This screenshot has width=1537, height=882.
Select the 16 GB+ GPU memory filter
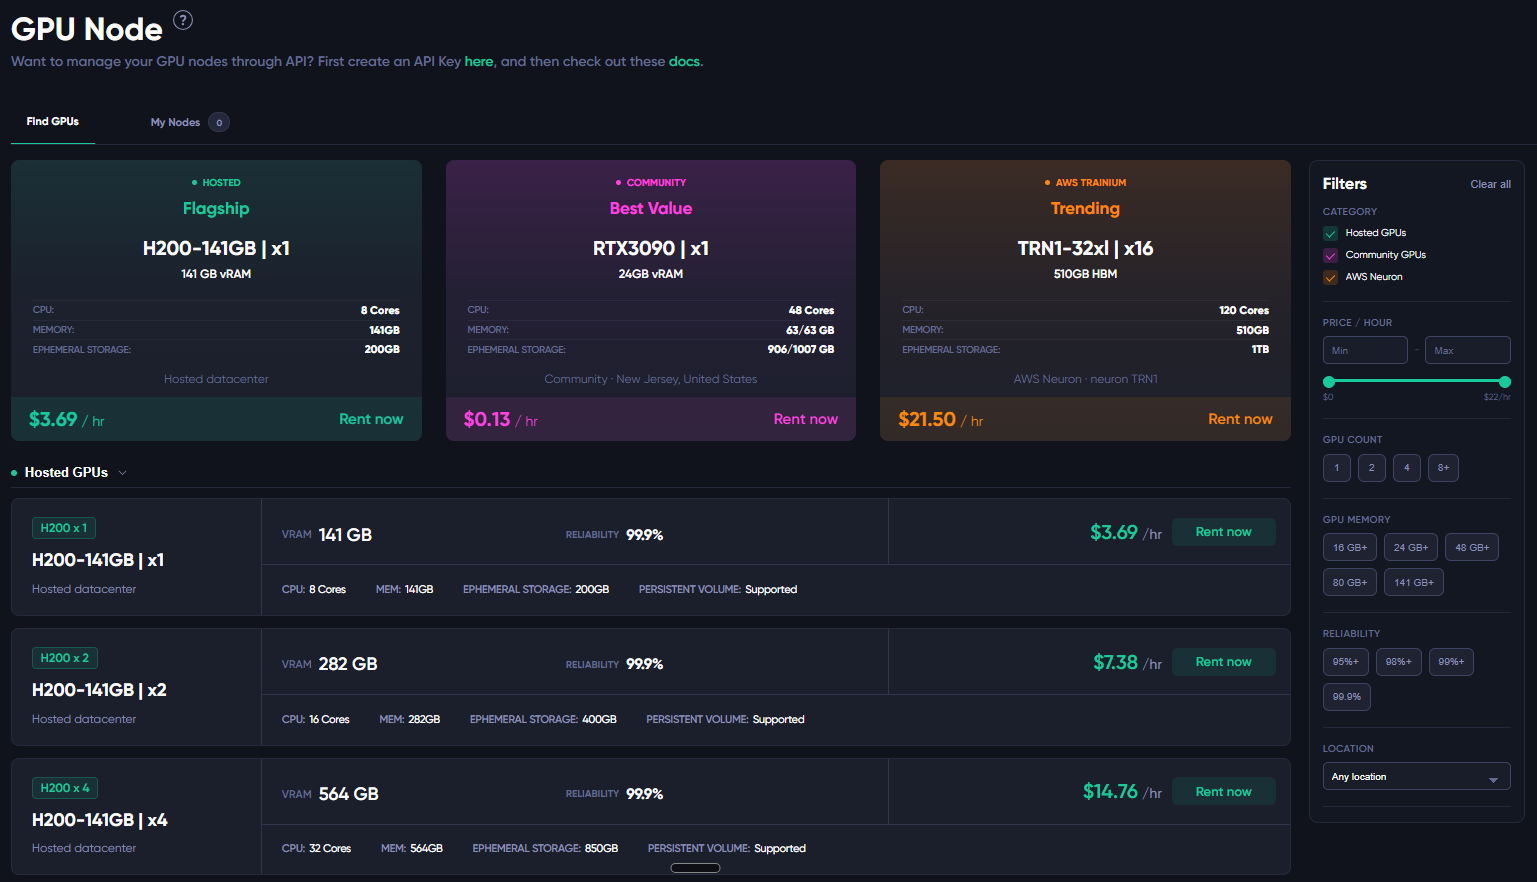tap(1350, 548)
